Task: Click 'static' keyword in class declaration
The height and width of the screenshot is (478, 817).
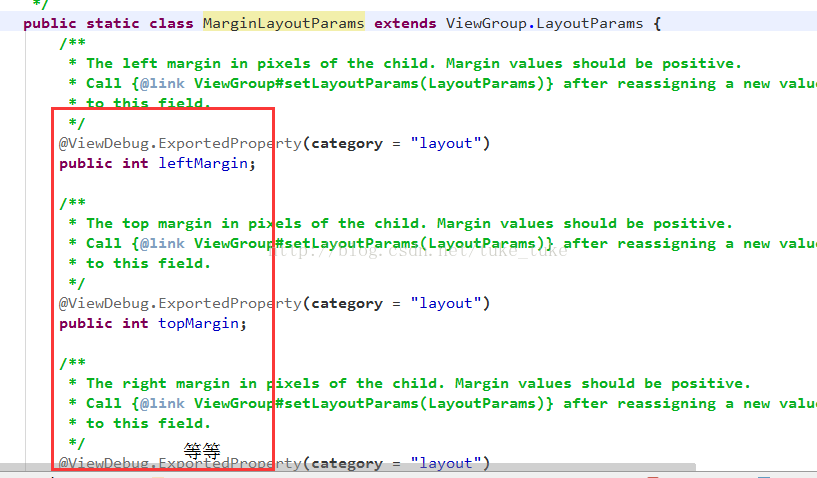Action: (113, 23)
